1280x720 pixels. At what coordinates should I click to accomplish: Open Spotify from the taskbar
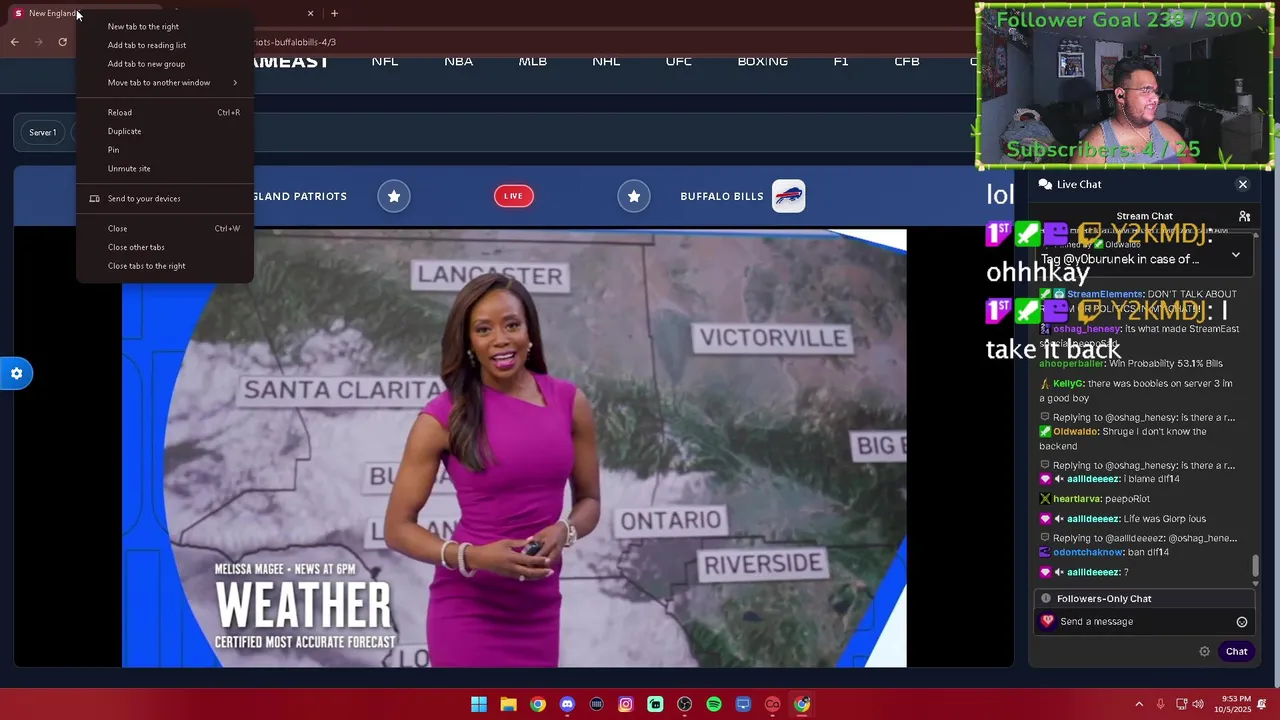(714, 704)
